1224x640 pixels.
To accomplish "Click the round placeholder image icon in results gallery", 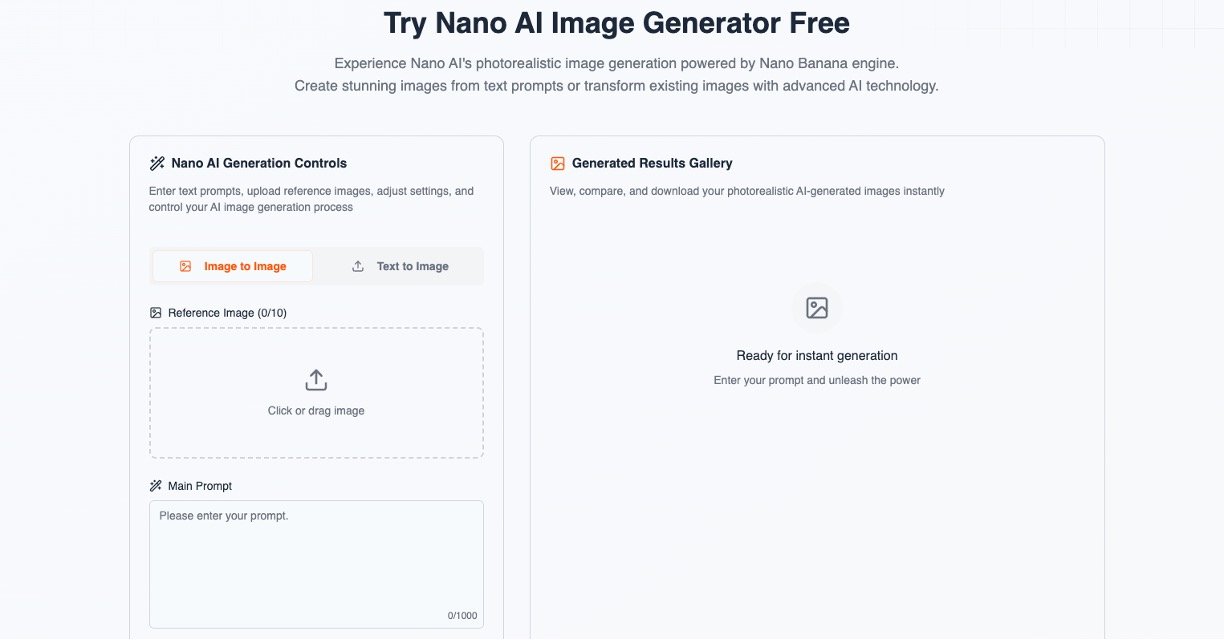I will [x=817, y=308].
